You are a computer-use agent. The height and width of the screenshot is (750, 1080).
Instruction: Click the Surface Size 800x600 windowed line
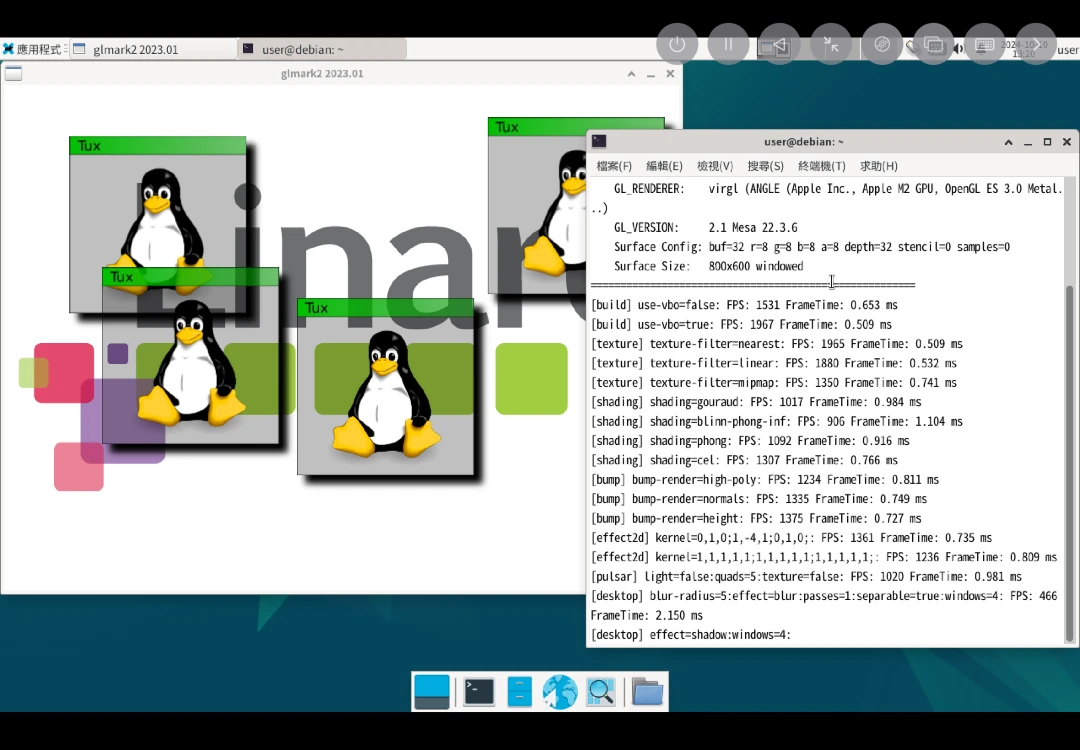(708, 266)
